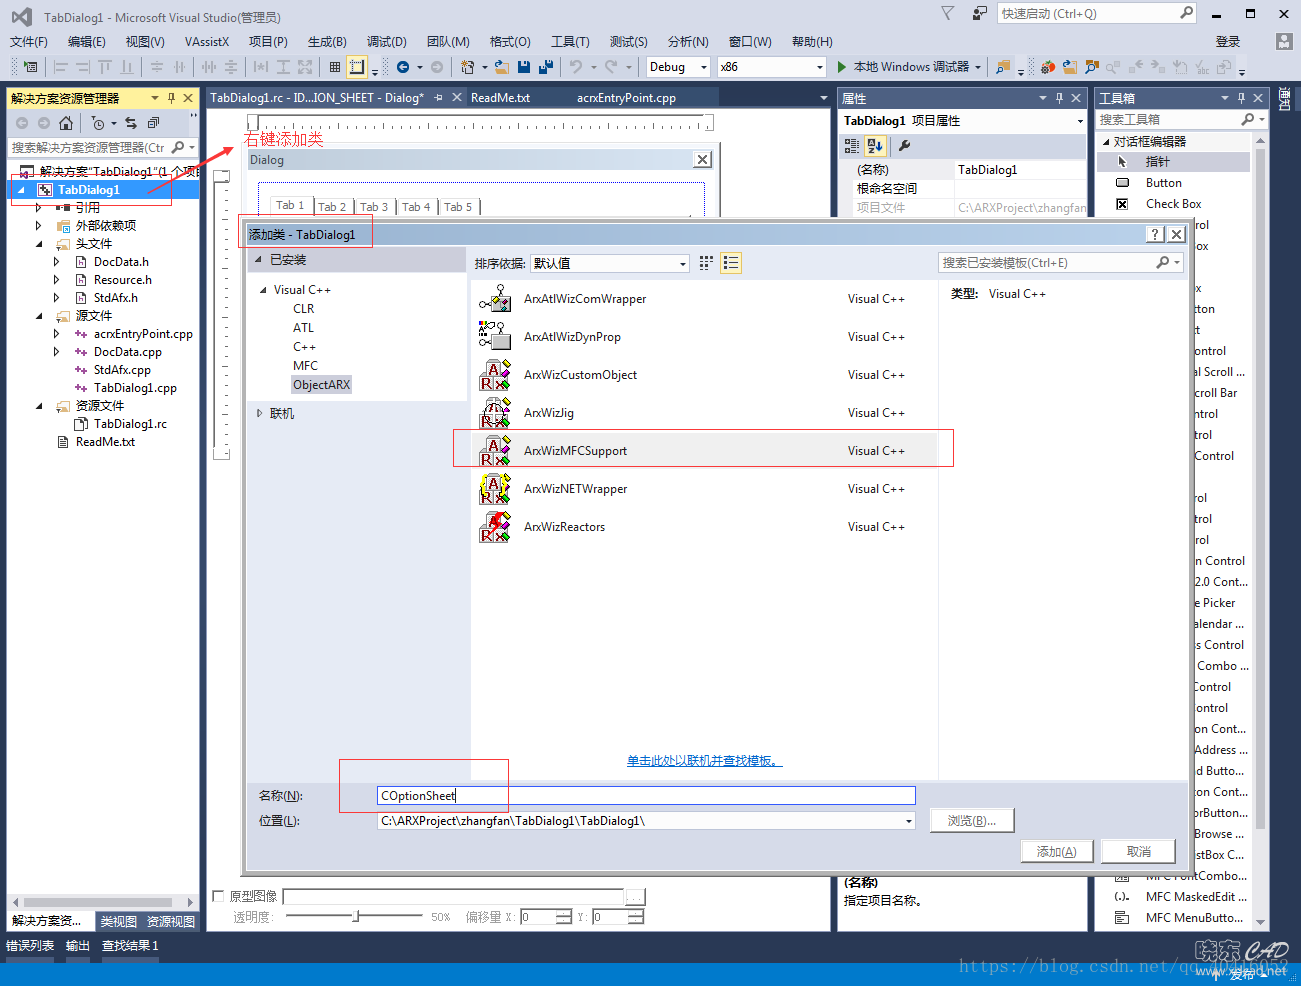
Task: Collapse the Installed templates node
Action: 258,259
